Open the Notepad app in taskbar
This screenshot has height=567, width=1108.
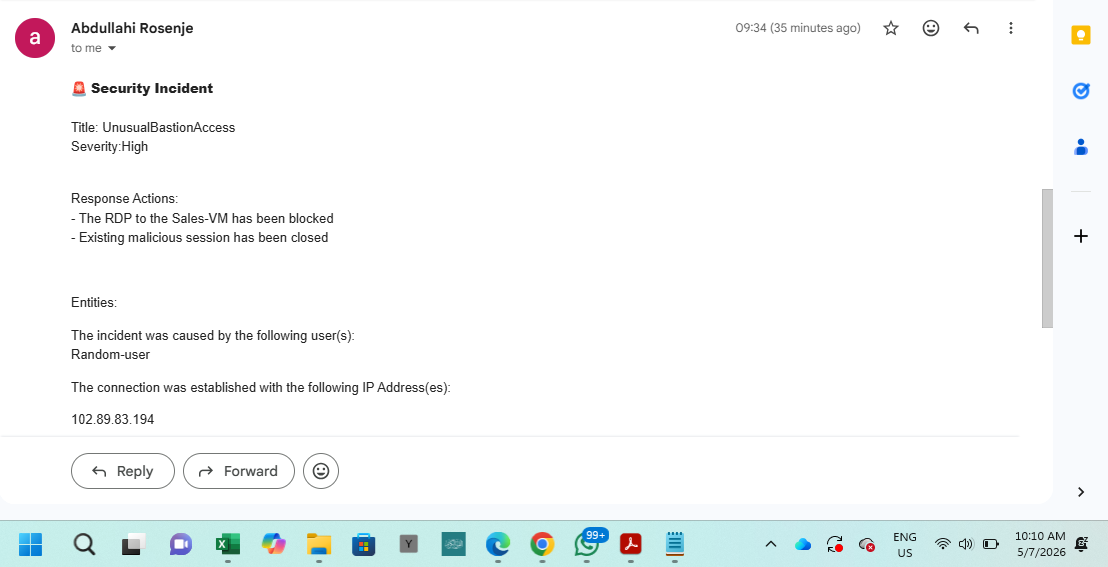[675, 544]
